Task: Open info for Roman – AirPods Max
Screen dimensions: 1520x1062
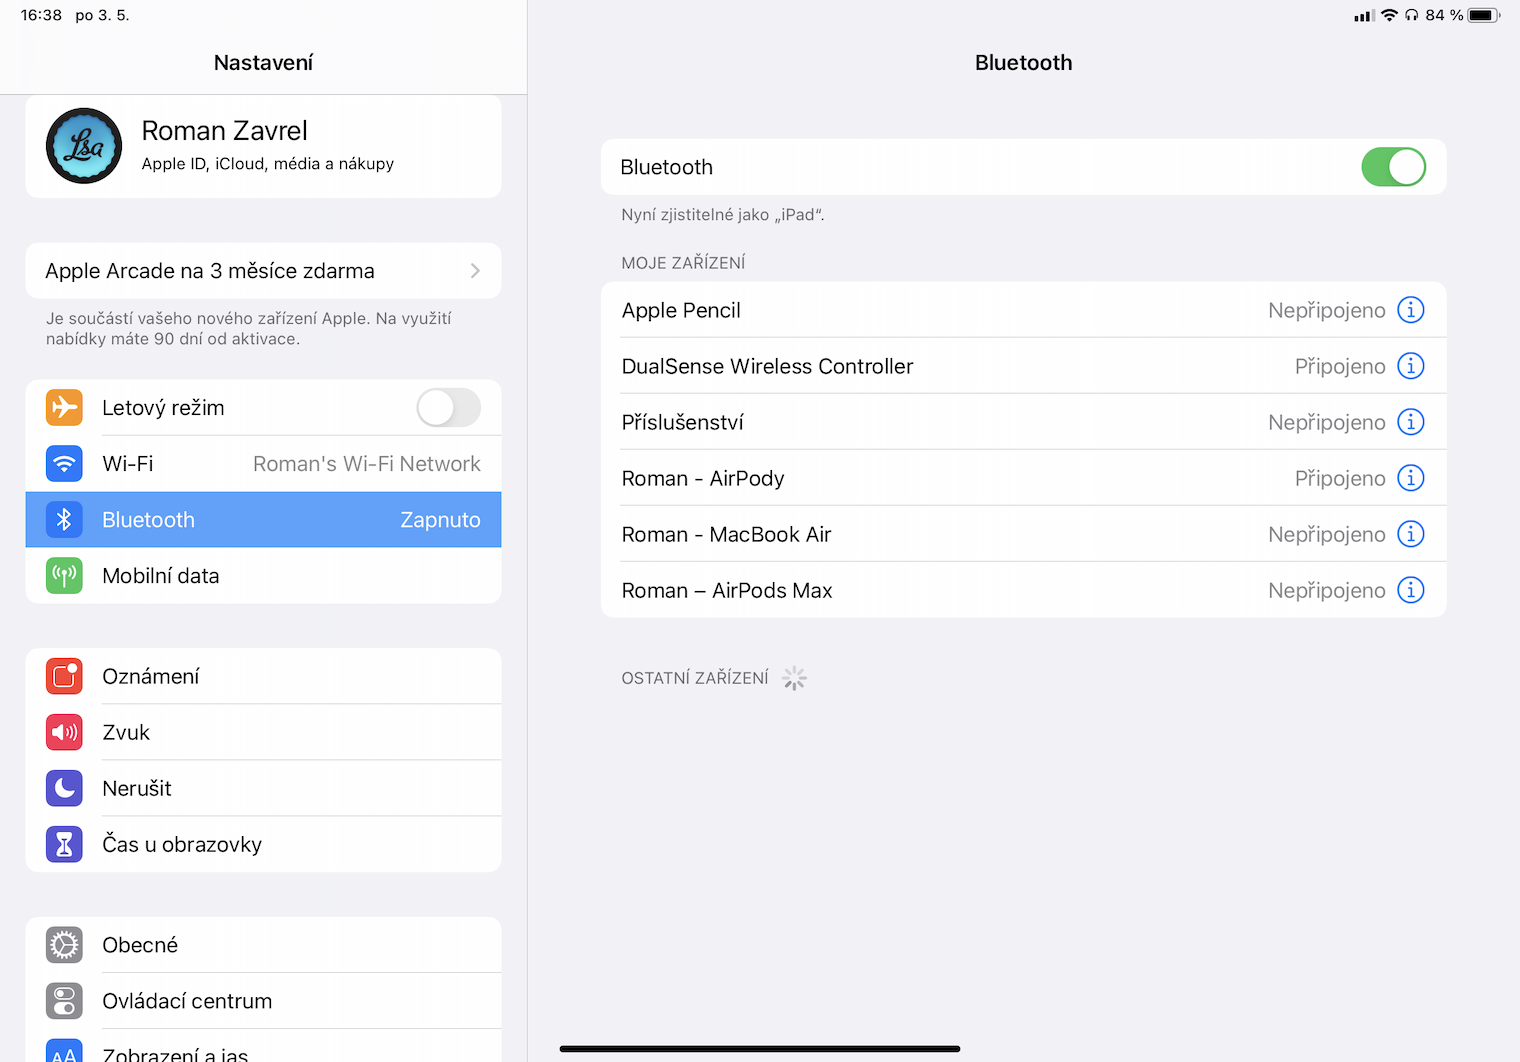Action: (x=1410, y=590)
